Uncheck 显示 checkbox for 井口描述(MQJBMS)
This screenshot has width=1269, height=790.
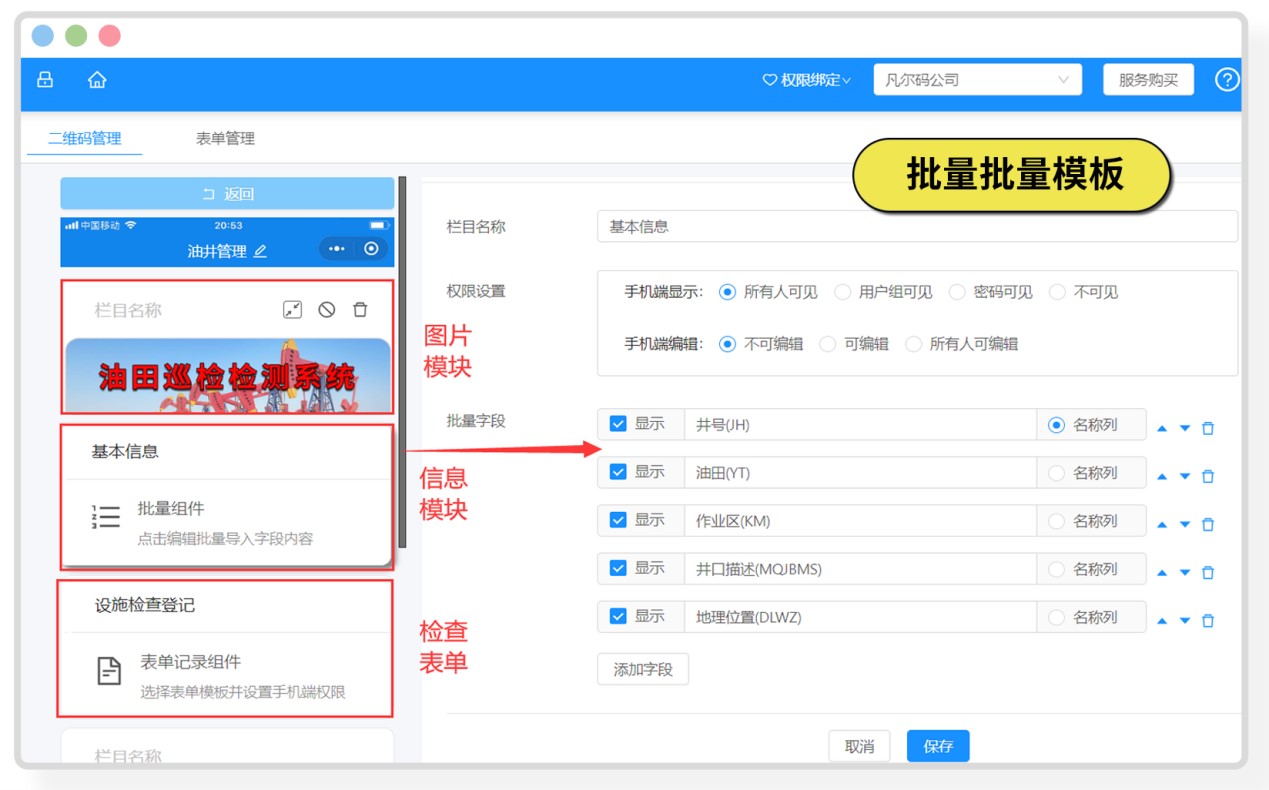[618, 569]
